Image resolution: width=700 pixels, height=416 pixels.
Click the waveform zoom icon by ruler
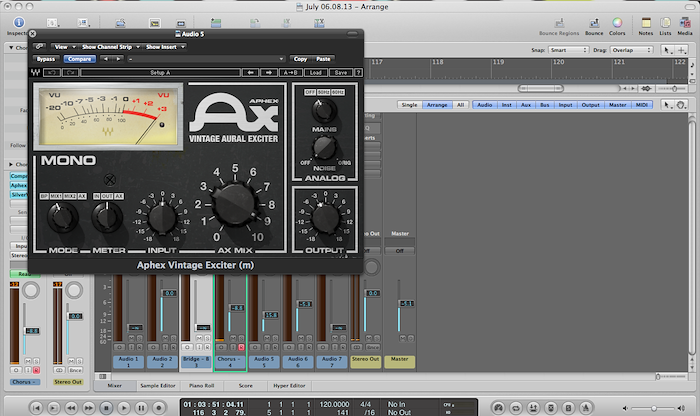pyautogui.click(x=646, y=88)
